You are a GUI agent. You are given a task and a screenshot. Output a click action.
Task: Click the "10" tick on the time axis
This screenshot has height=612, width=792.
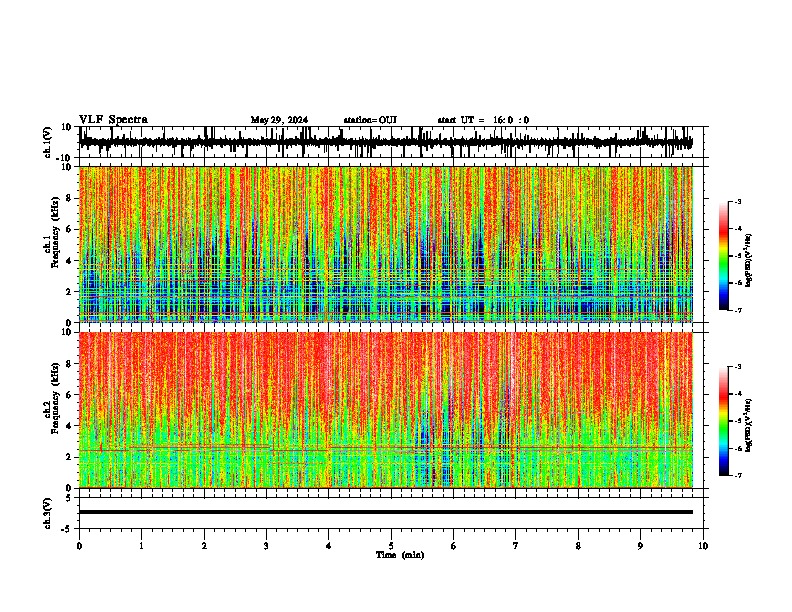(x=703, y=546)
